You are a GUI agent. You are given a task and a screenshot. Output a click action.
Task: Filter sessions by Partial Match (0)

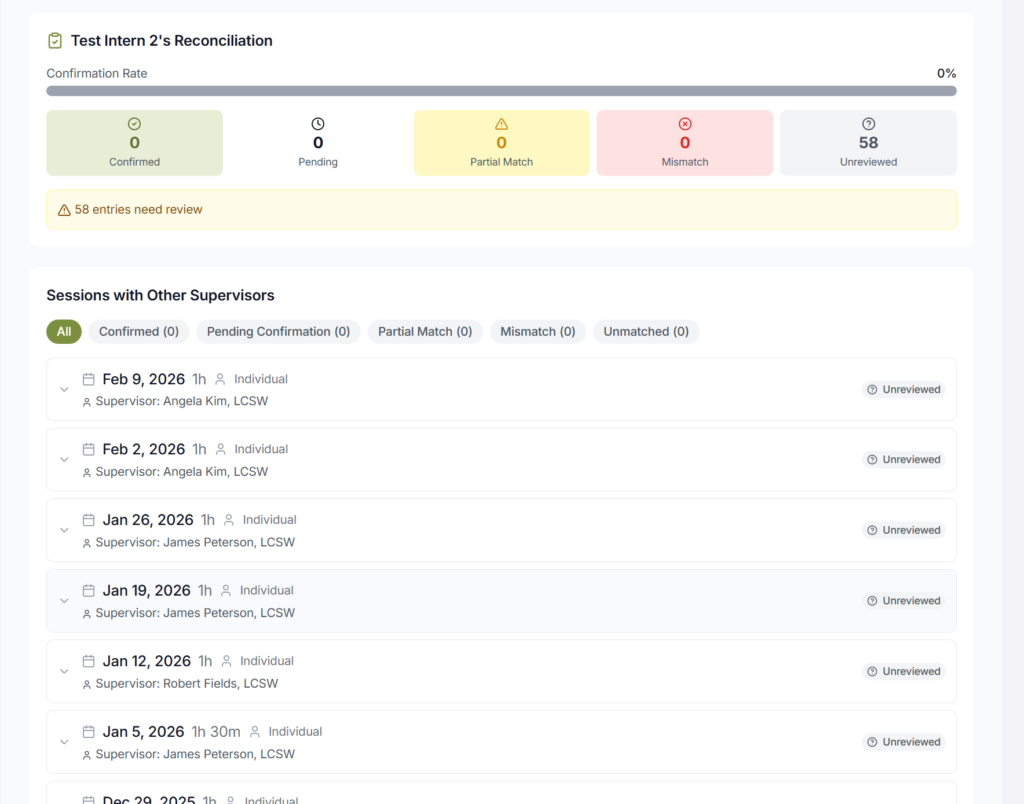[425, 332]
